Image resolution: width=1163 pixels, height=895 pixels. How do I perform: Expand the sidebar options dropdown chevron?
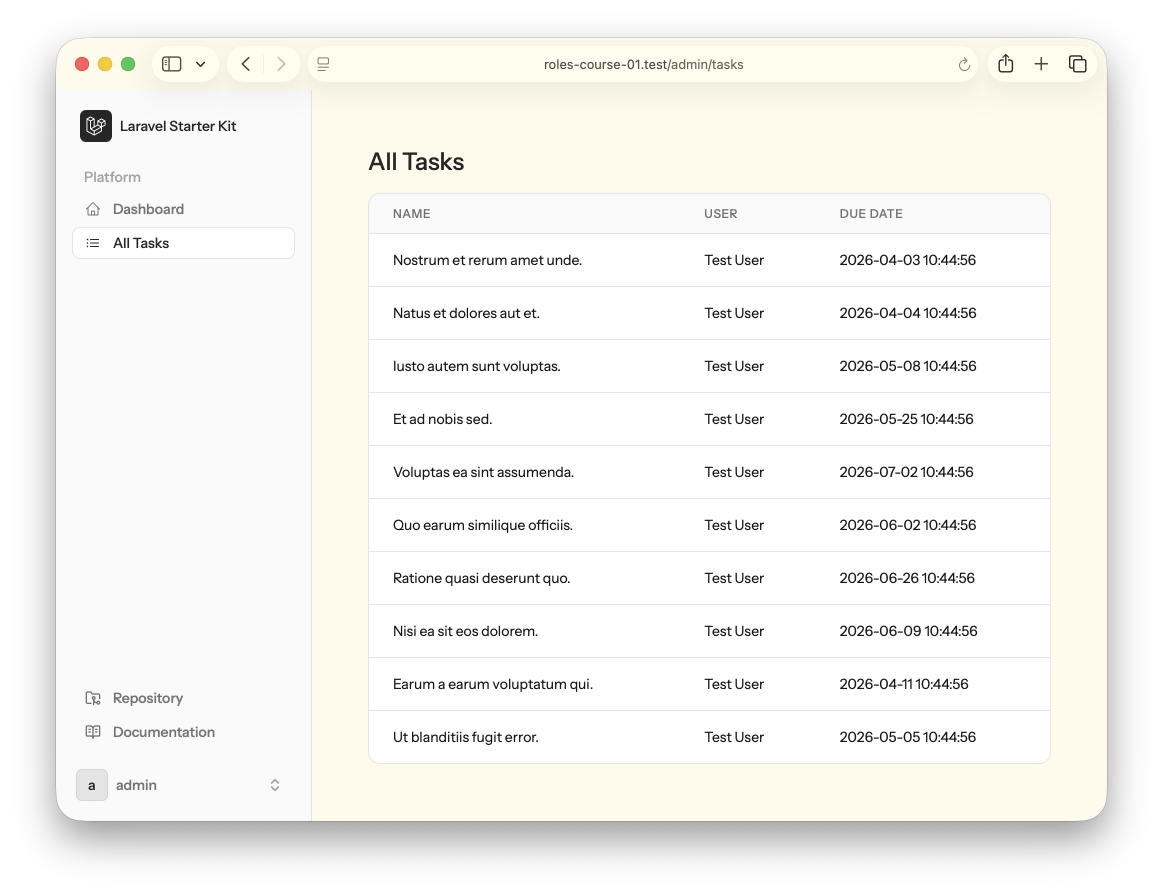click(201, 64)
